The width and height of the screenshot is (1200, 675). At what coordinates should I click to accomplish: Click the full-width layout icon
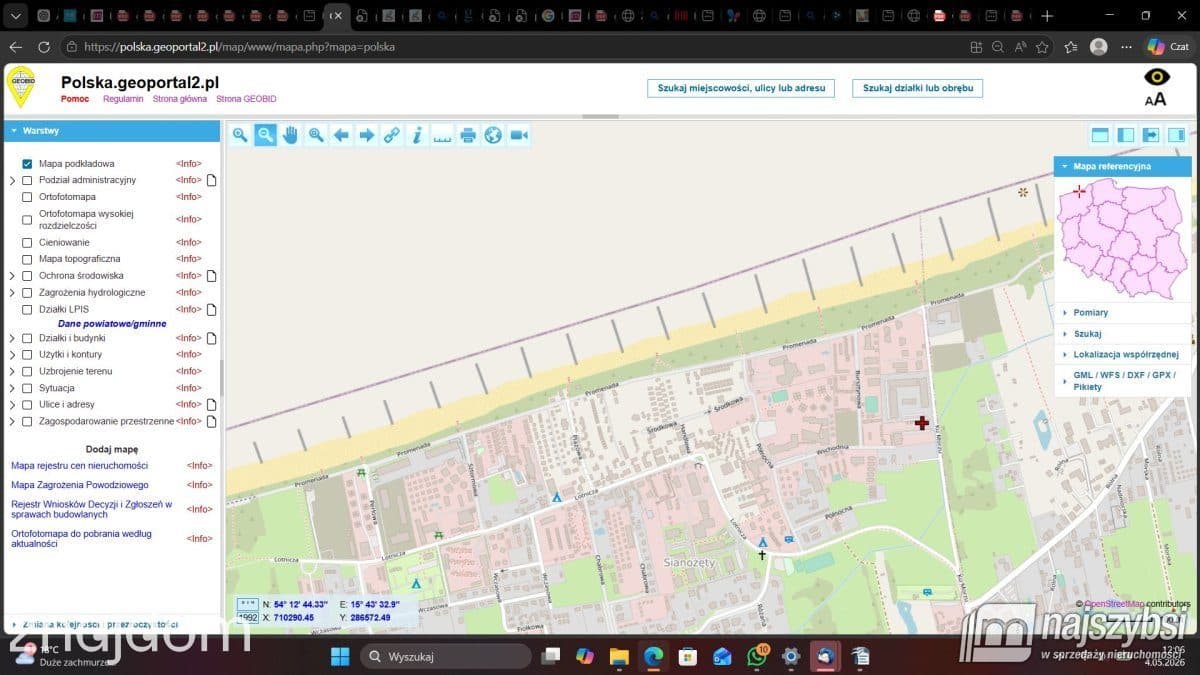pos(1100,135)
